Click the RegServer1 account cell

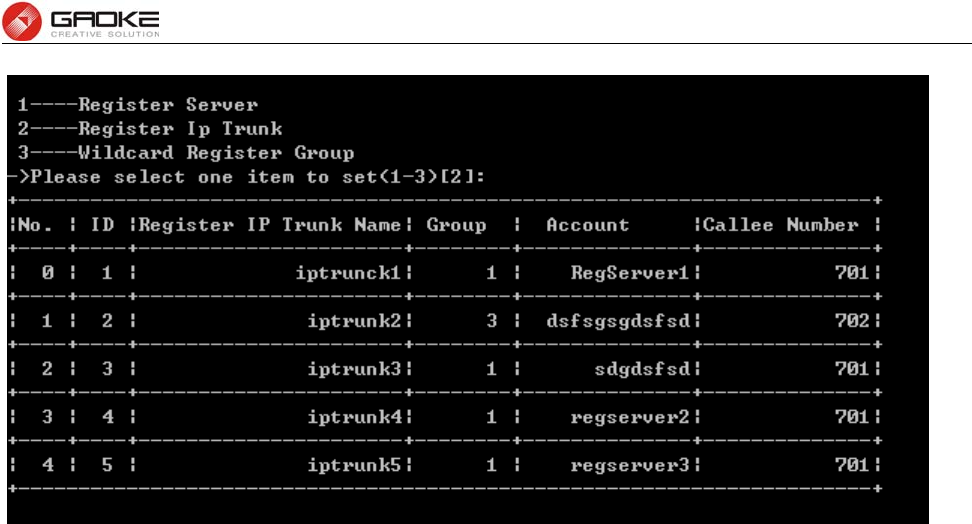click(x=630, y=273)
